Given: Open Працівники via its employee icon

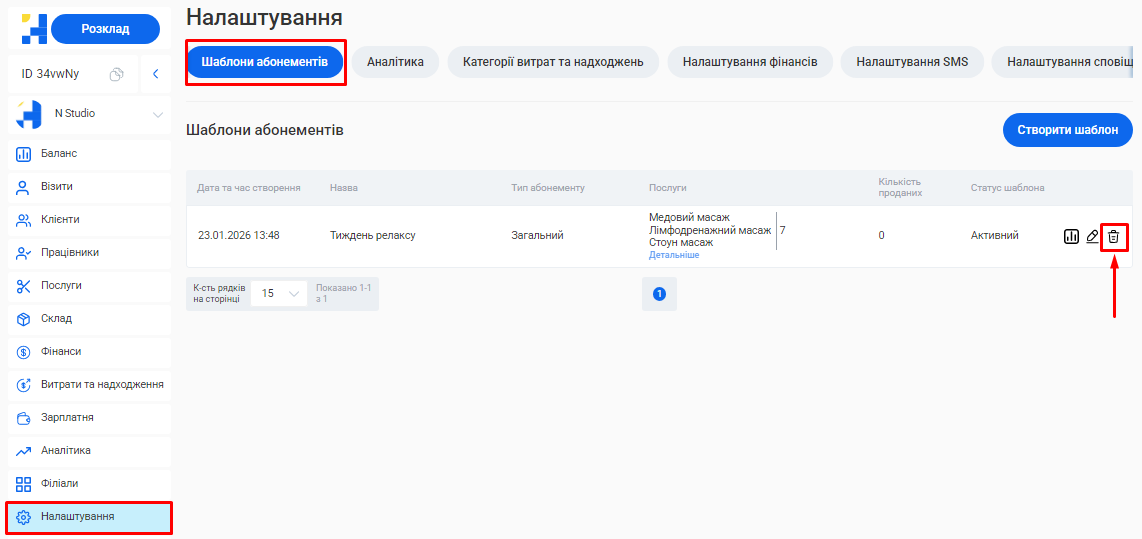Looking at the screenshot, I should (23, 253).
